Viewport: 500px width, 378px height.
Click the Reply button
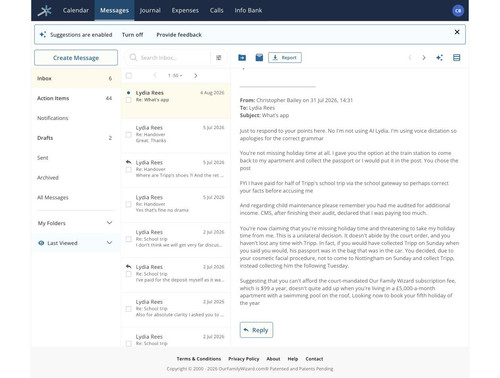click(256, 330)
